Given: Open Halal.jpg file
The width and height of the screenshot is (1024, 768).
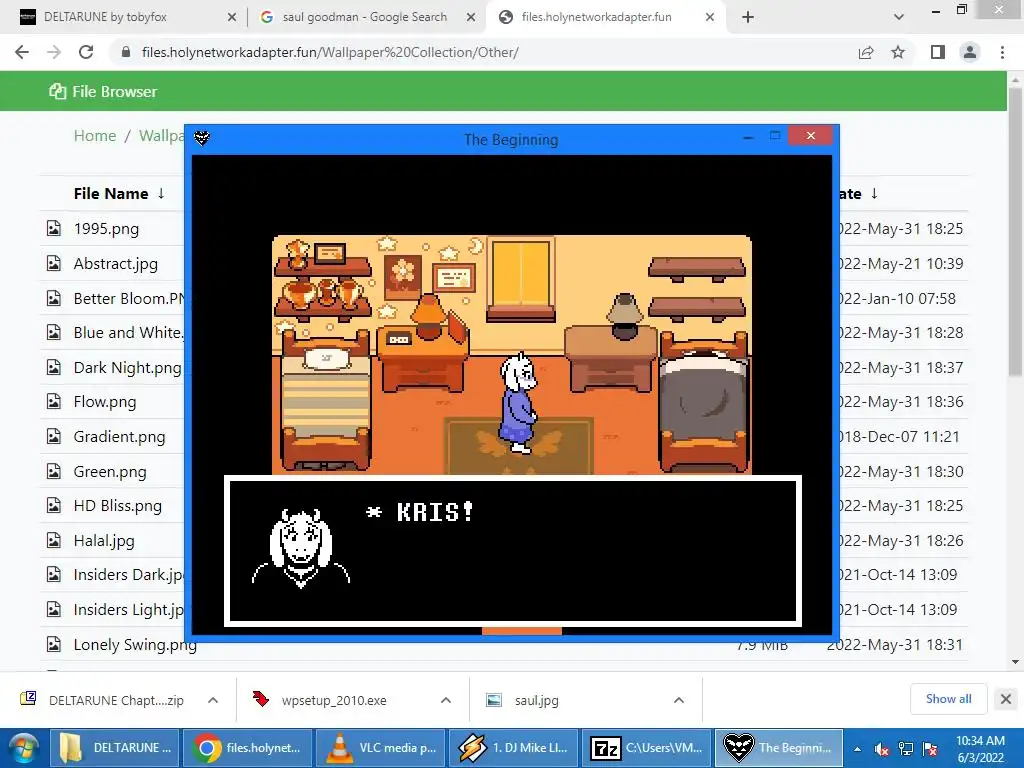Looking at the screenshot, I should 104,541.
